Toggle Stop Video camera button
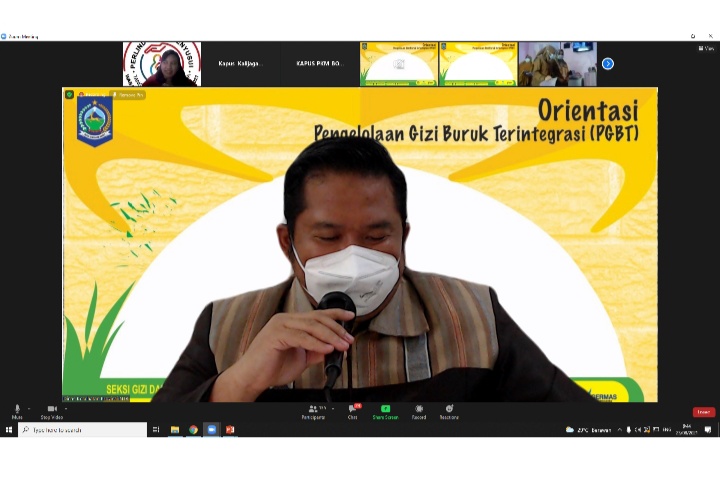Viewport: 720px width, 496px height. click(x=52, y=409)
